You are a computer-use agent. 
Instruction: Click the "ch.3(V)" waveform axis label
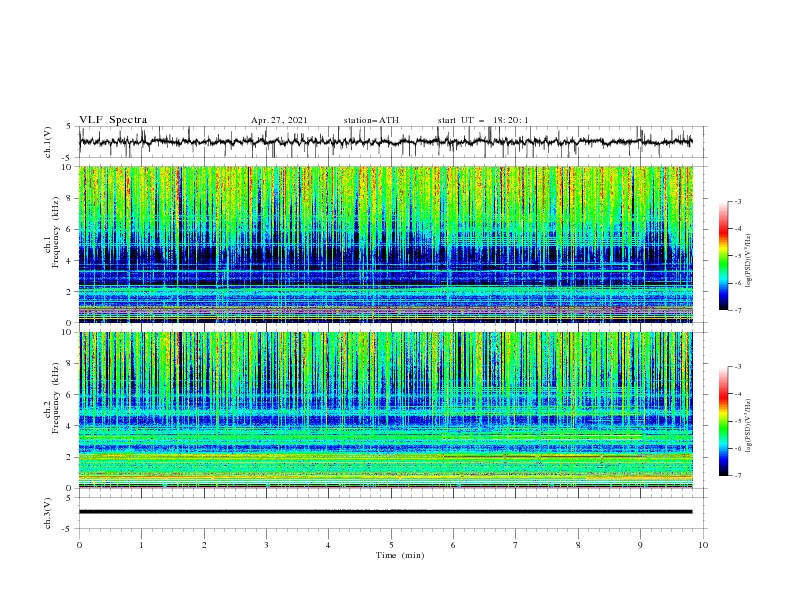pyautogui.click(x=48, y=513)
